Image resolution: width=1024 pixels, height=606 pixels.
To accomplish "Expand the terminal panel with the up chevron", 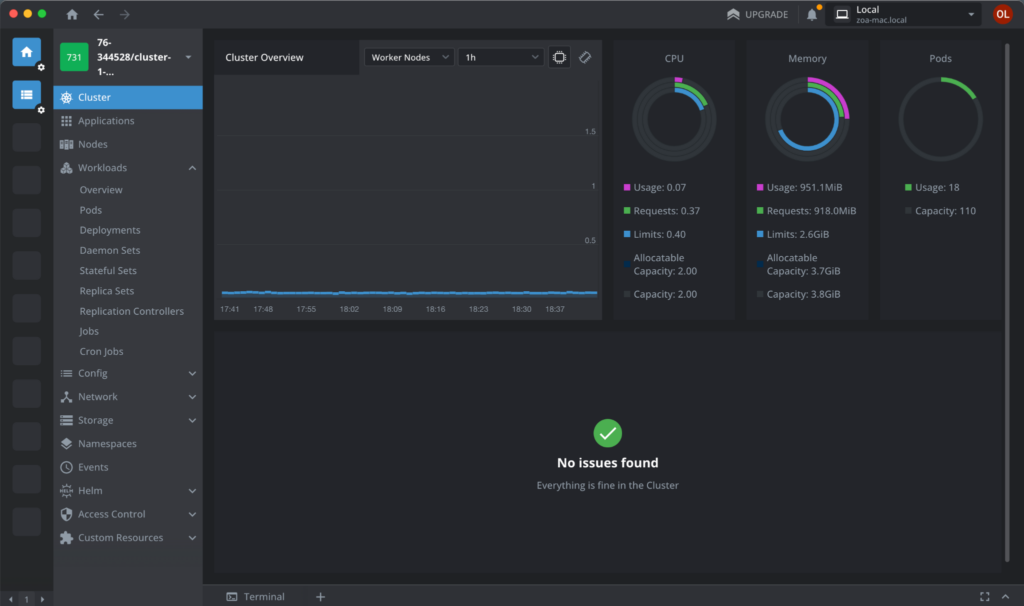I will 1006,596.
